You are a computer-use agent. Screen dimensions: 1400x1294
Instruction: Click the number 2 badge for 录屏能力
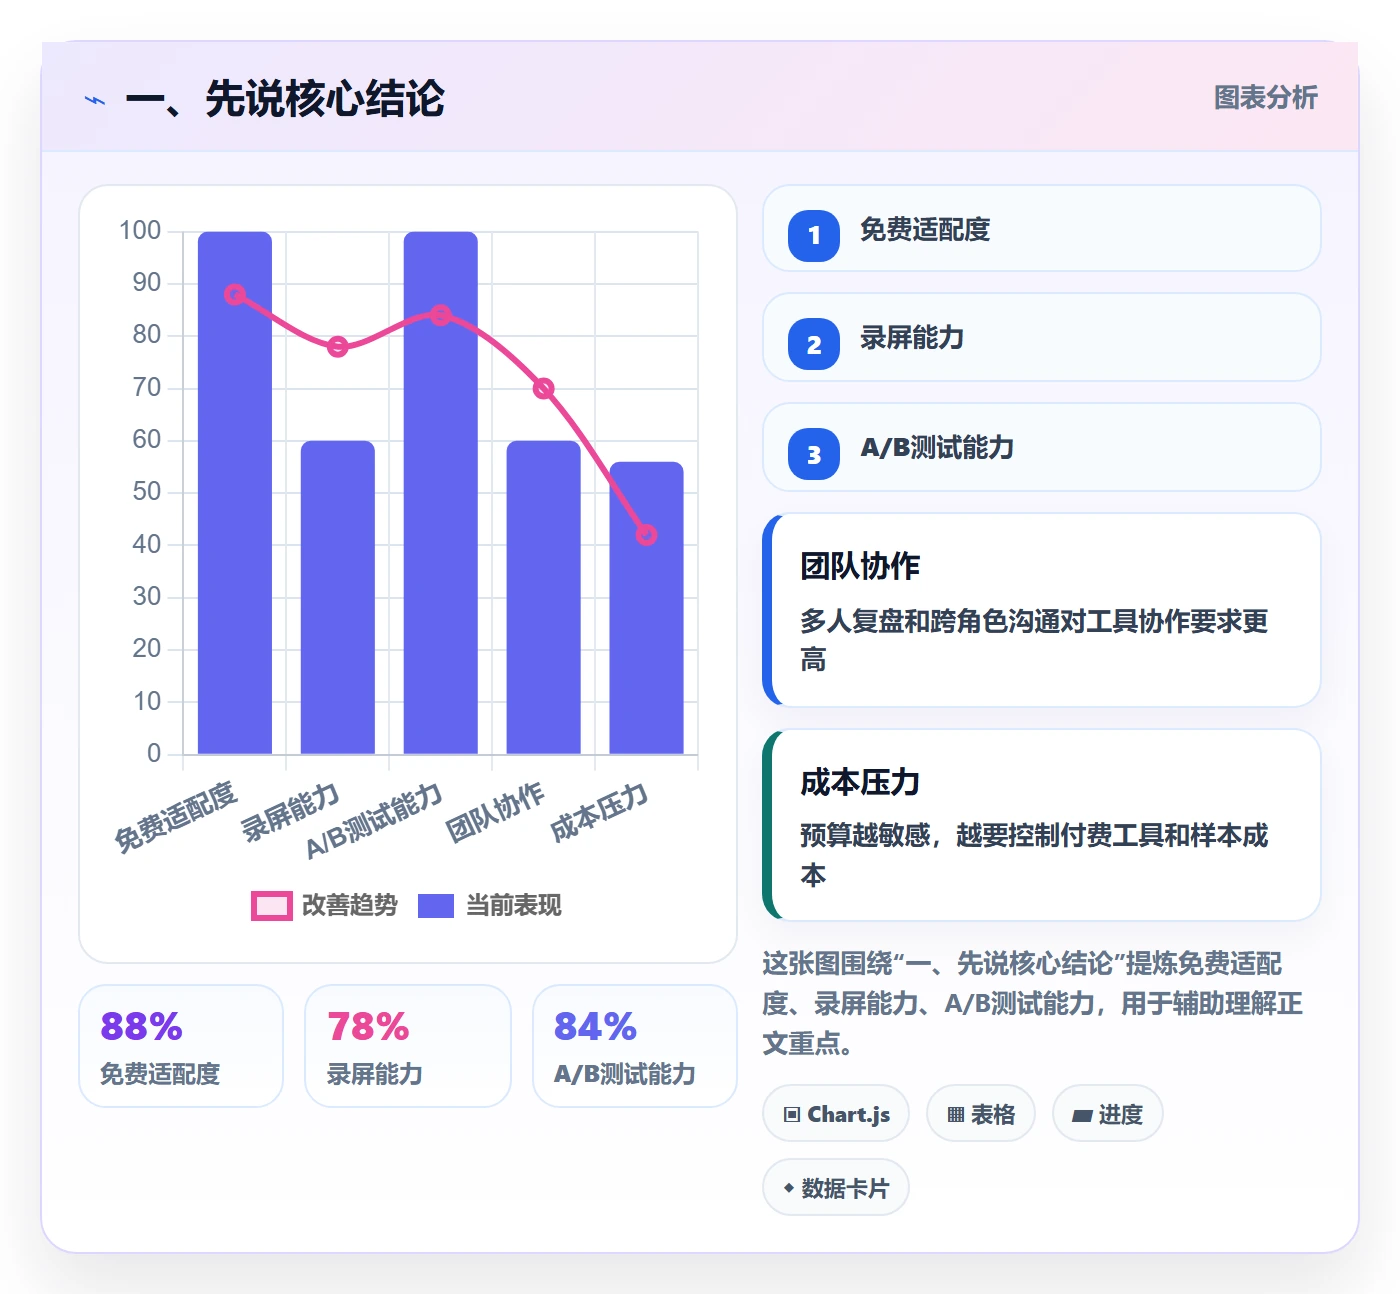pyautogui.click(x=814, y=344)
